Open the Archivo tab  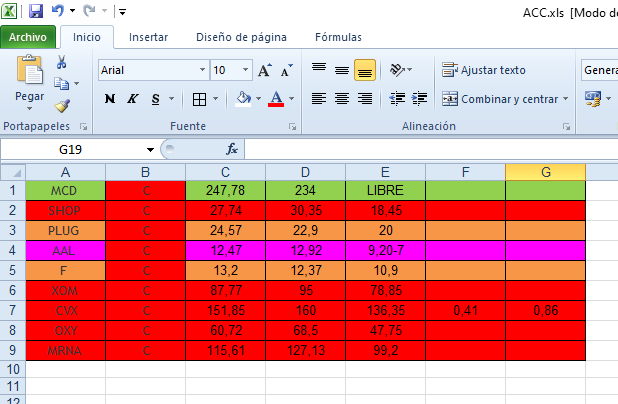(28, 37)
